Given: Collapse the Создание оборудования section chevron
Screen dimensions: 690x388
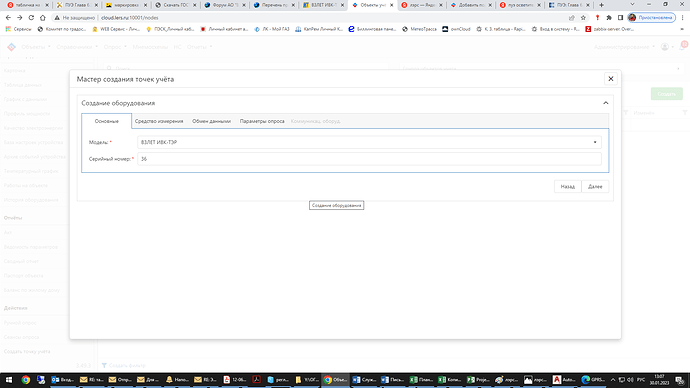Looking at the screenshot, I should (x=606, y=103).
